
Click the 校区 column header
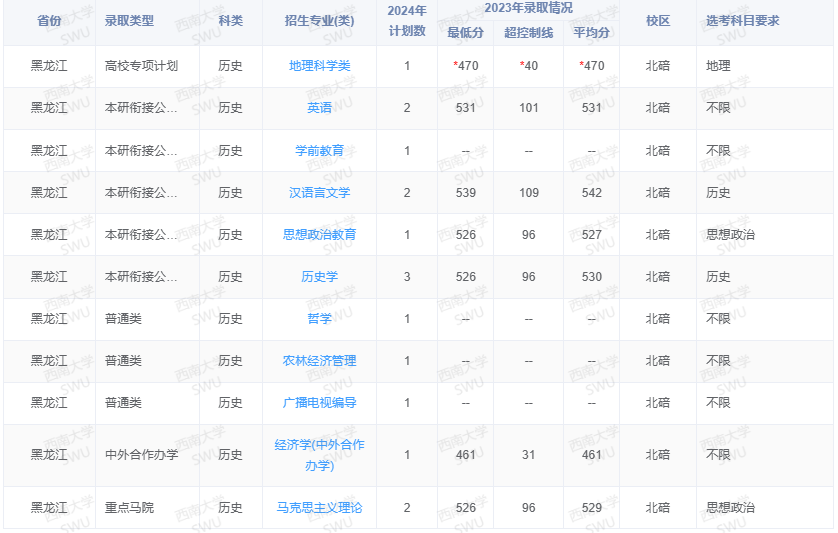[657, 21]
